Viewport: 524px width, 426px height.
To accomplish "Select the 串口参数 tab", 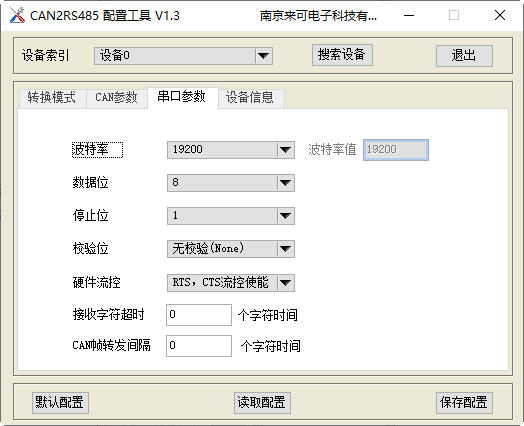I will [x=182, y=97].
